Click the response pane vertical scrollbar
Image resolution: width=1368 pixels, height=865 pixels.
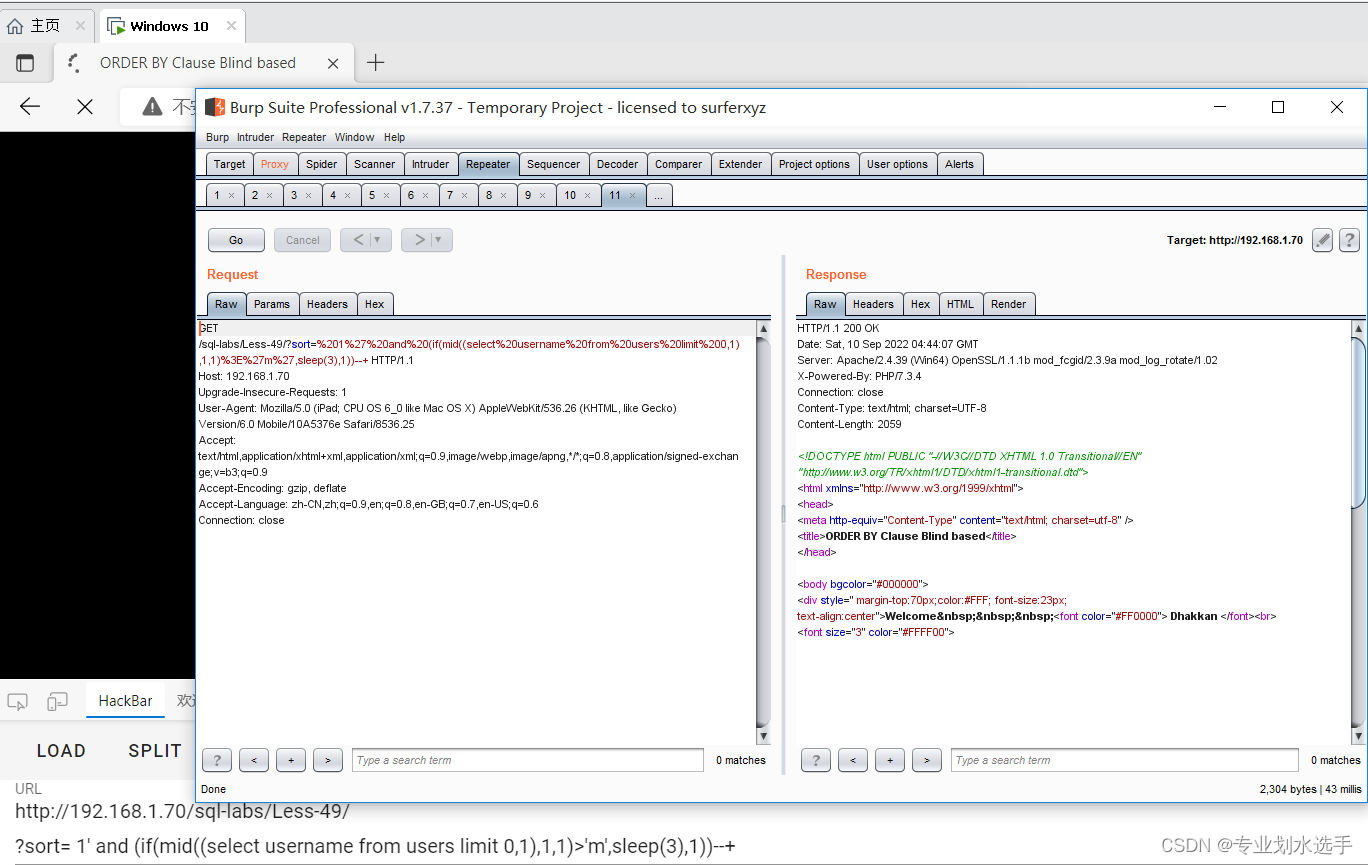(x=1358, y=532)
